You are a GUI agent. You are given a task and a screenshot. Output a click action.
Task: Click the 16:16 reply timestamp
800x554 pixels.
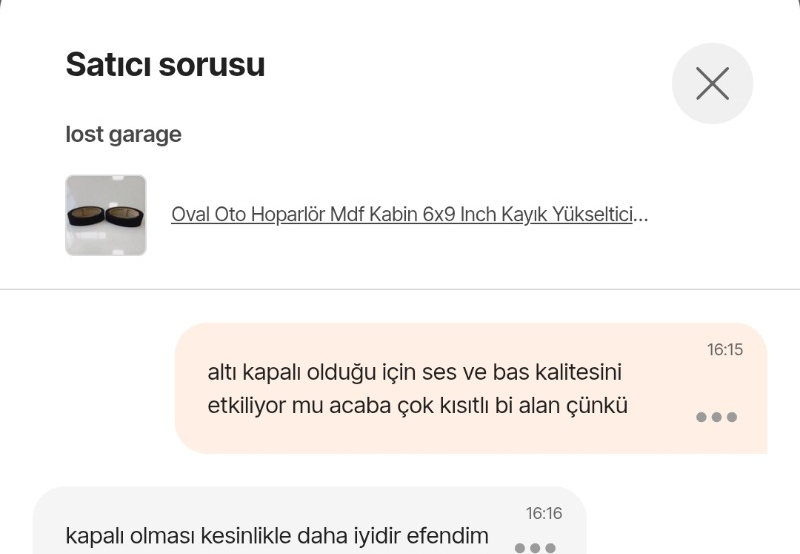click(x=544, y=513)
